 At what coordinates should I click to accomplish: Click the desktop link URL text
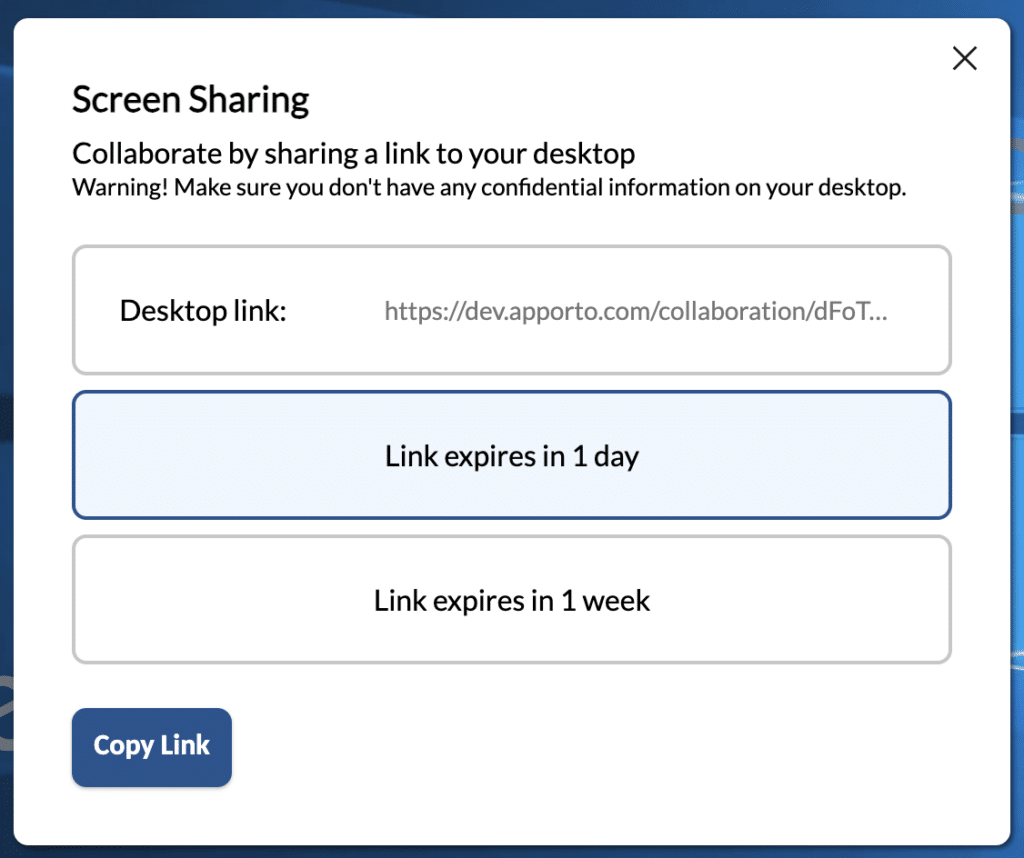[635, 311]
